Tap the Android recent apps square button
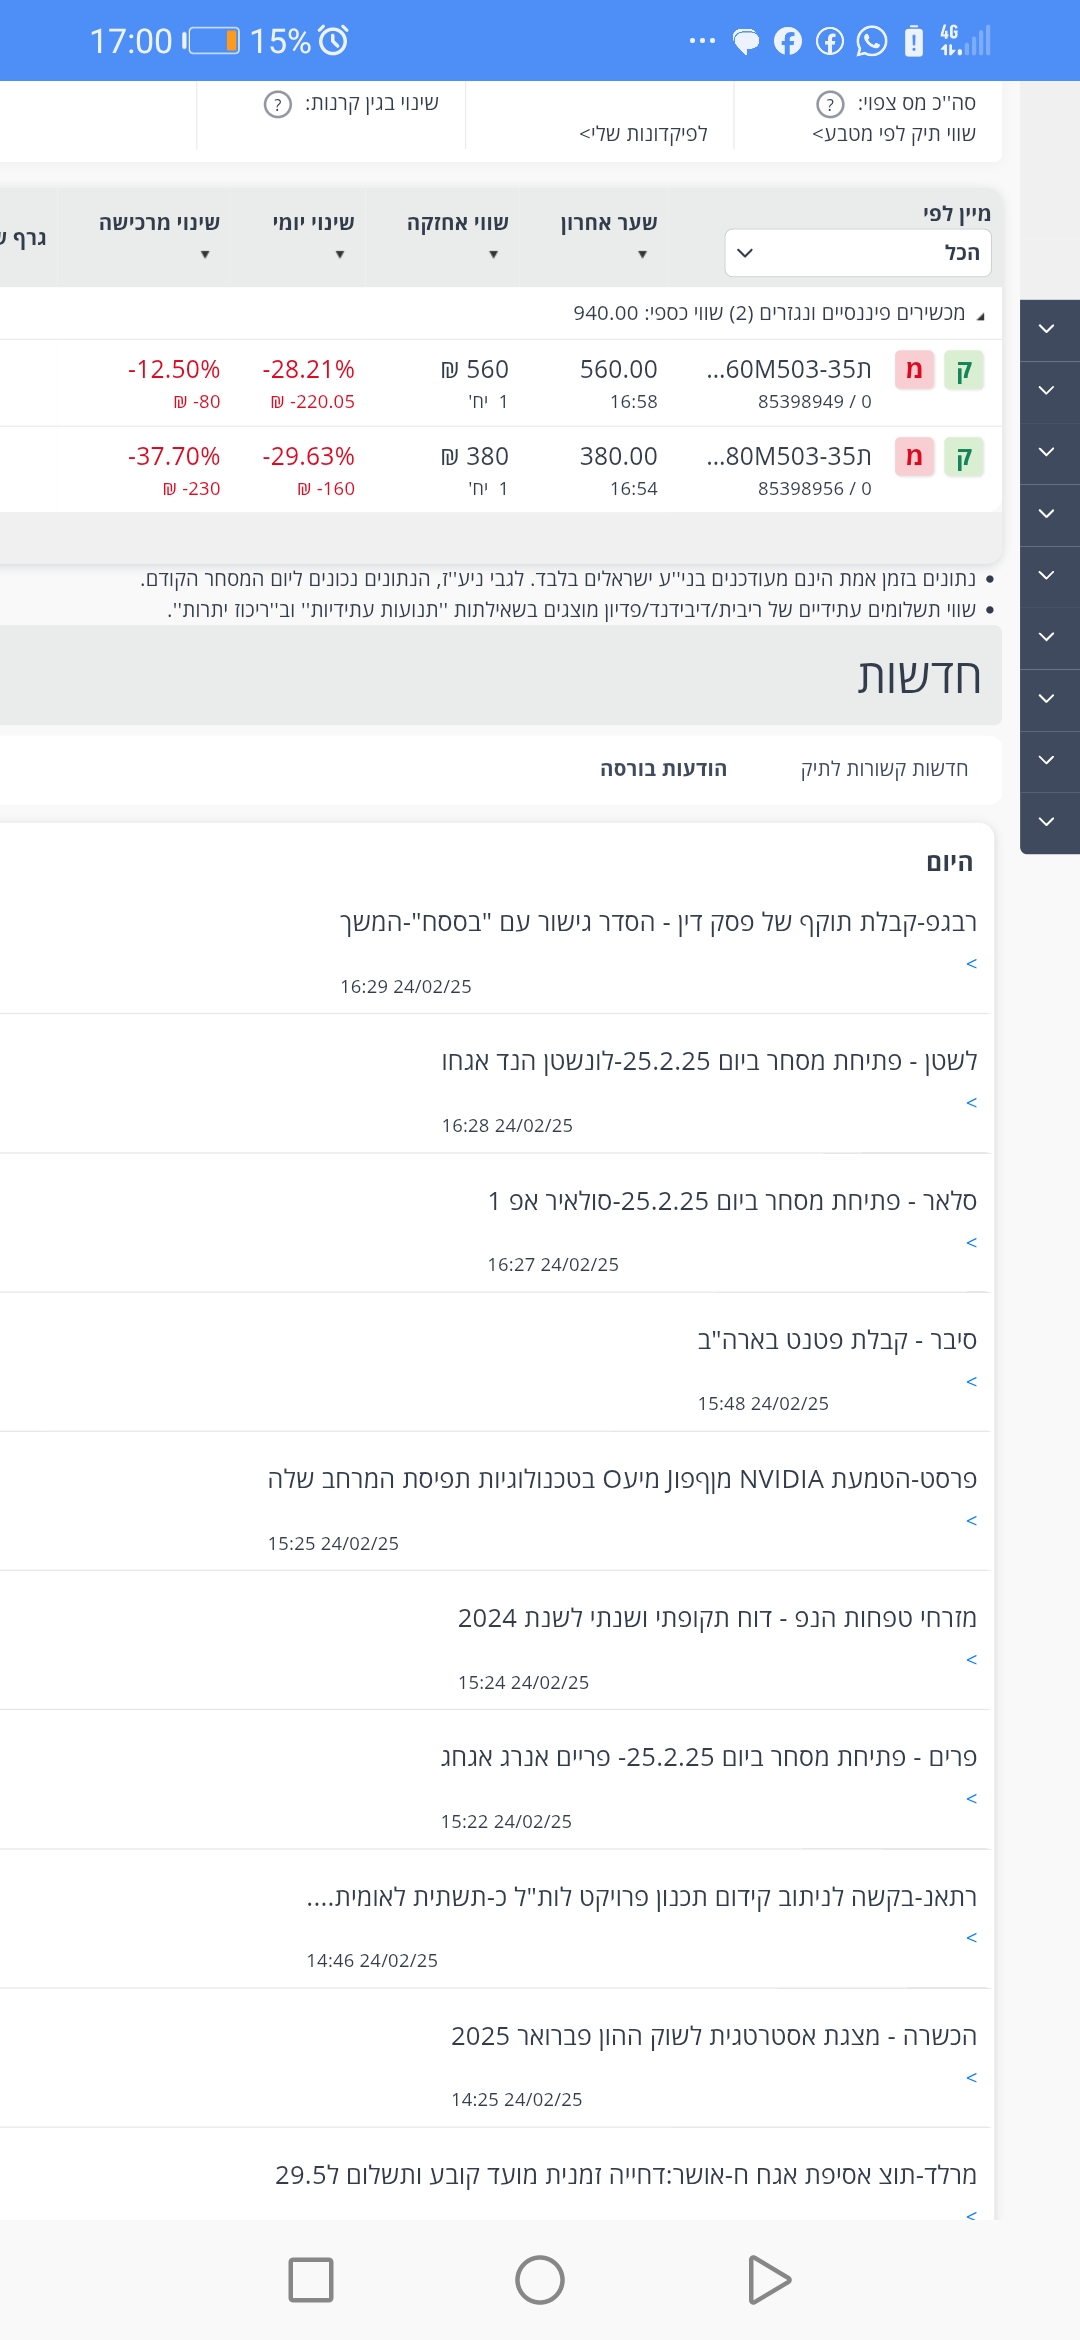The width and height of the screenshot is (1080, 2340). [311, 2280]
